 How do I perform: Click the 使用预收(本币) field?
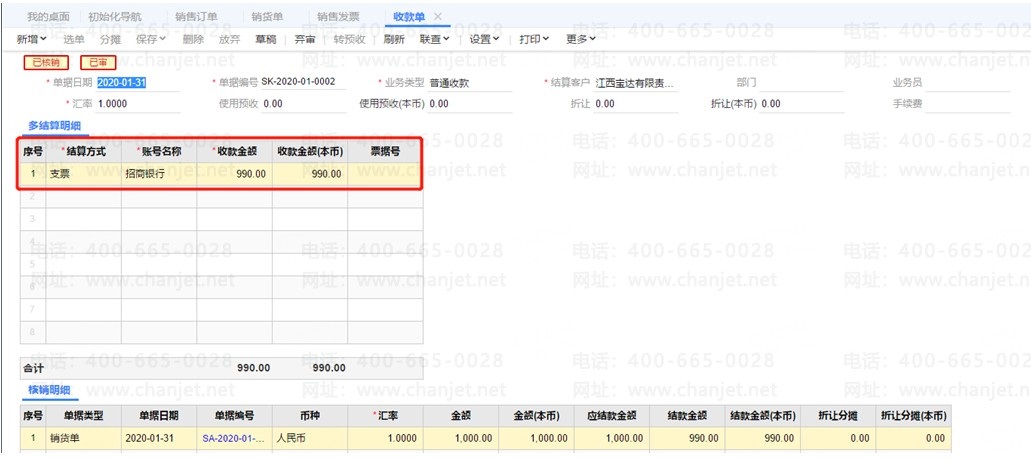point(468,104)
